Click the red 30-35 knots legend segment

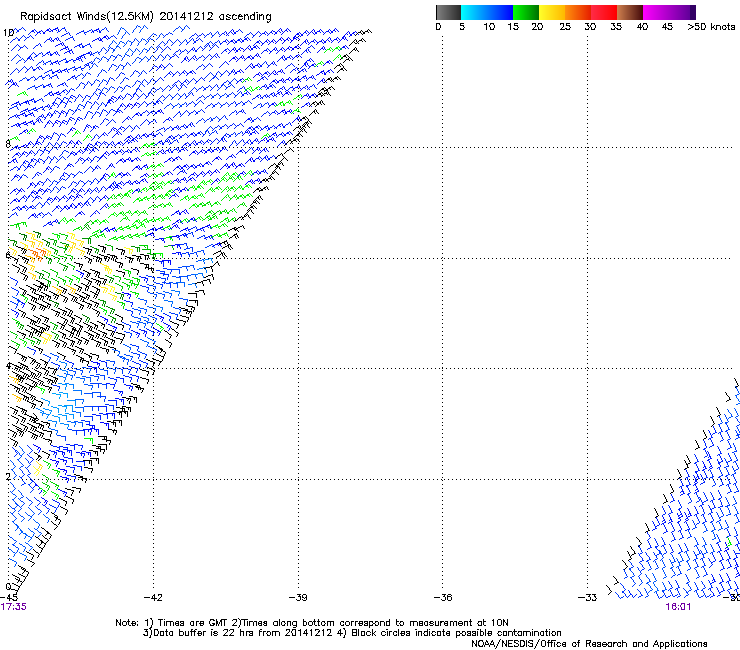(604, 12)
